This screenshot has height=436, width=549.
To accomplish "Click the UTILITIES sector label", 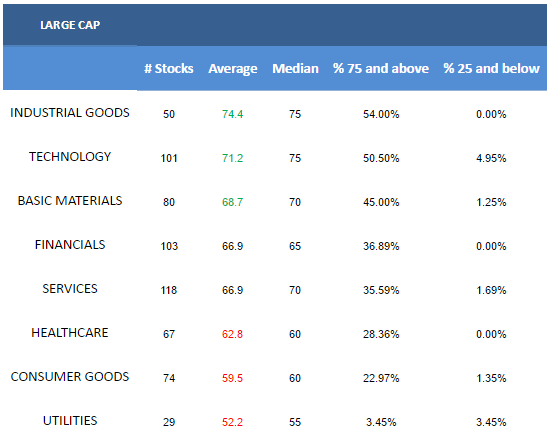I will (70, 421).
